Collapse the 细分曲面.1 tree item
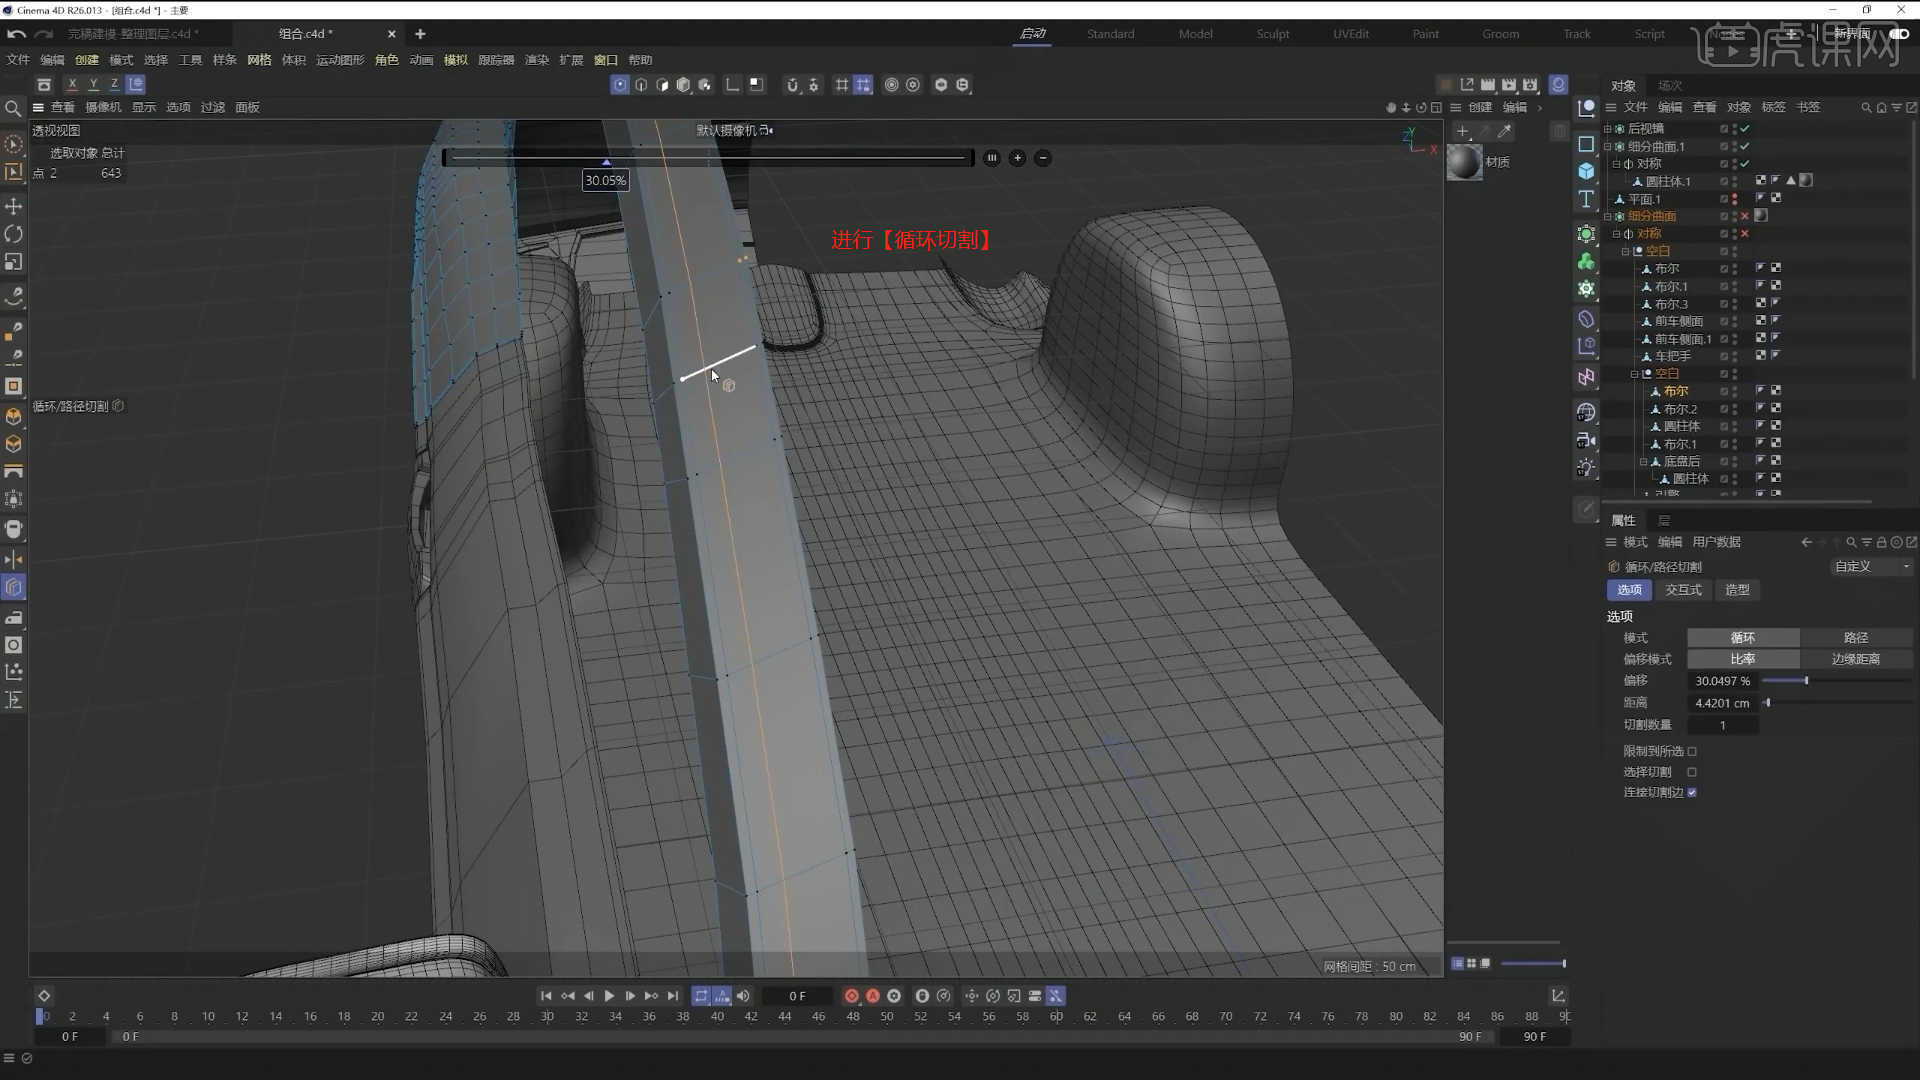This screenshot has height=1080, width=1920. point(1608,146)
